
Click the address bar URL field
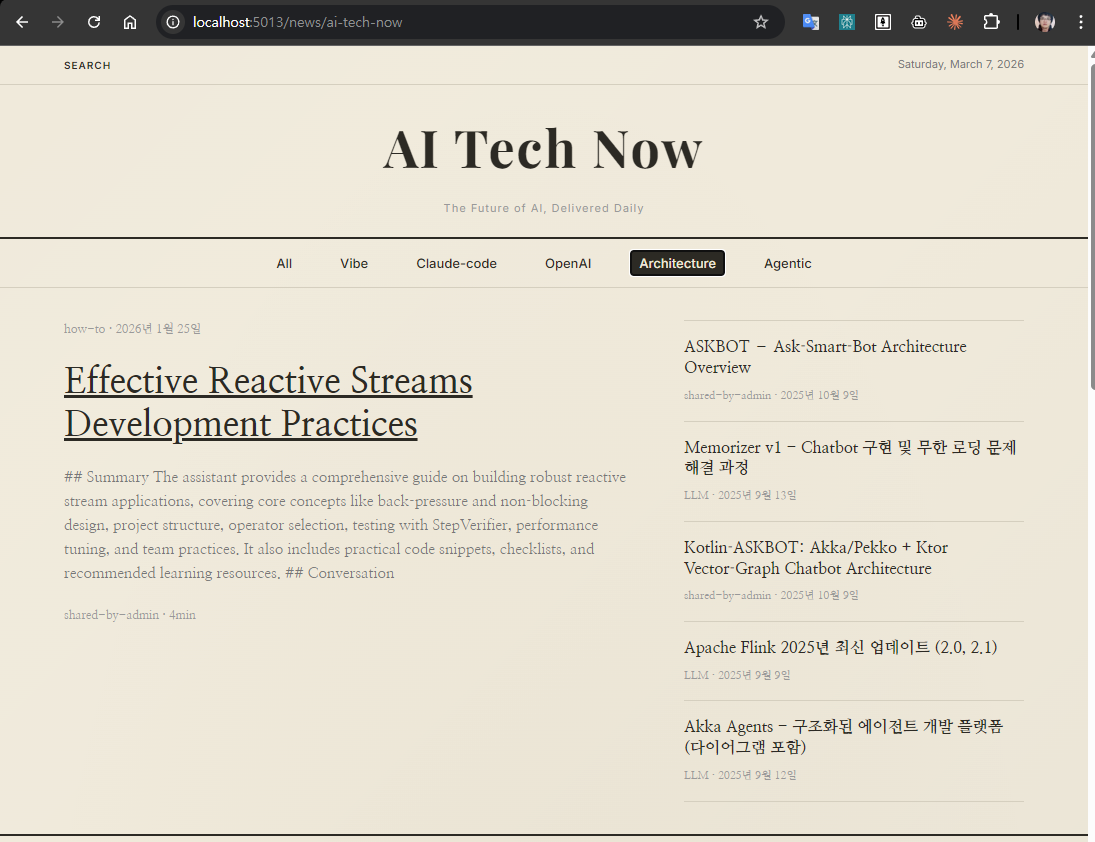pos(450,22)
